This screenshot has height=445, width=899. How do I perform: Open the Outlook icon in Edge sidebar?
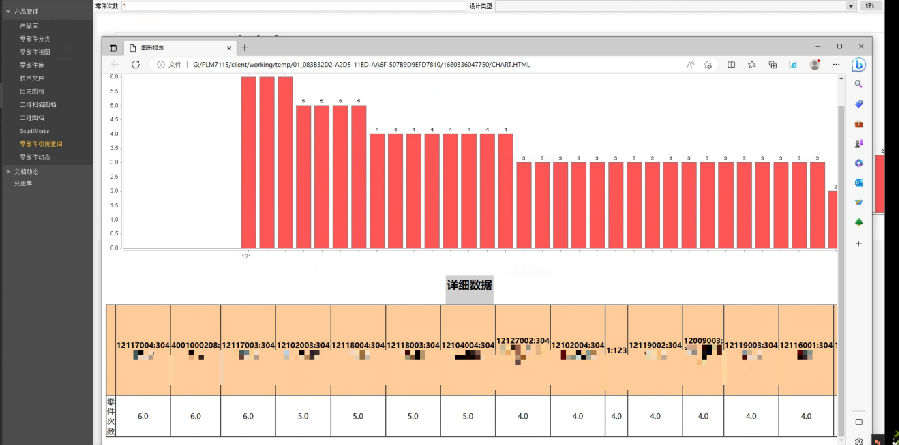point(858,182)
